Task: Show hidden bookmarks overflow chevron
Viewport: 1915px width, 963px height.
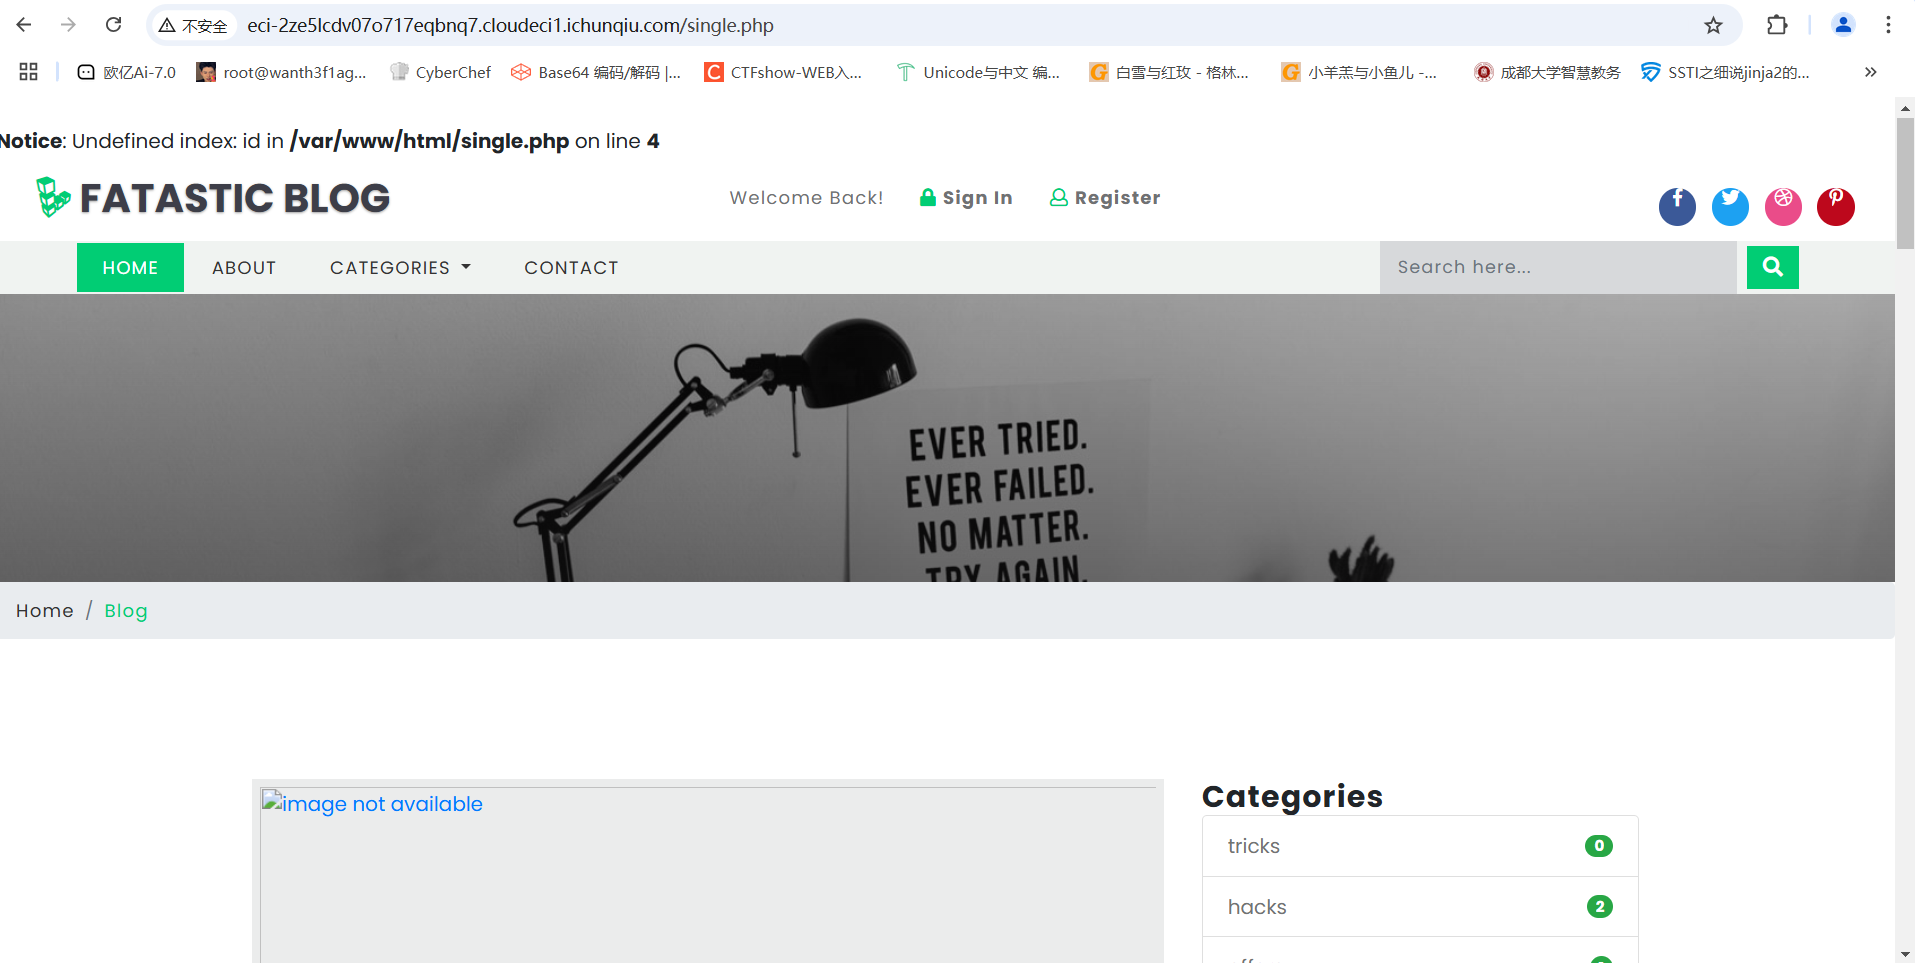Action: point(1870,72)
